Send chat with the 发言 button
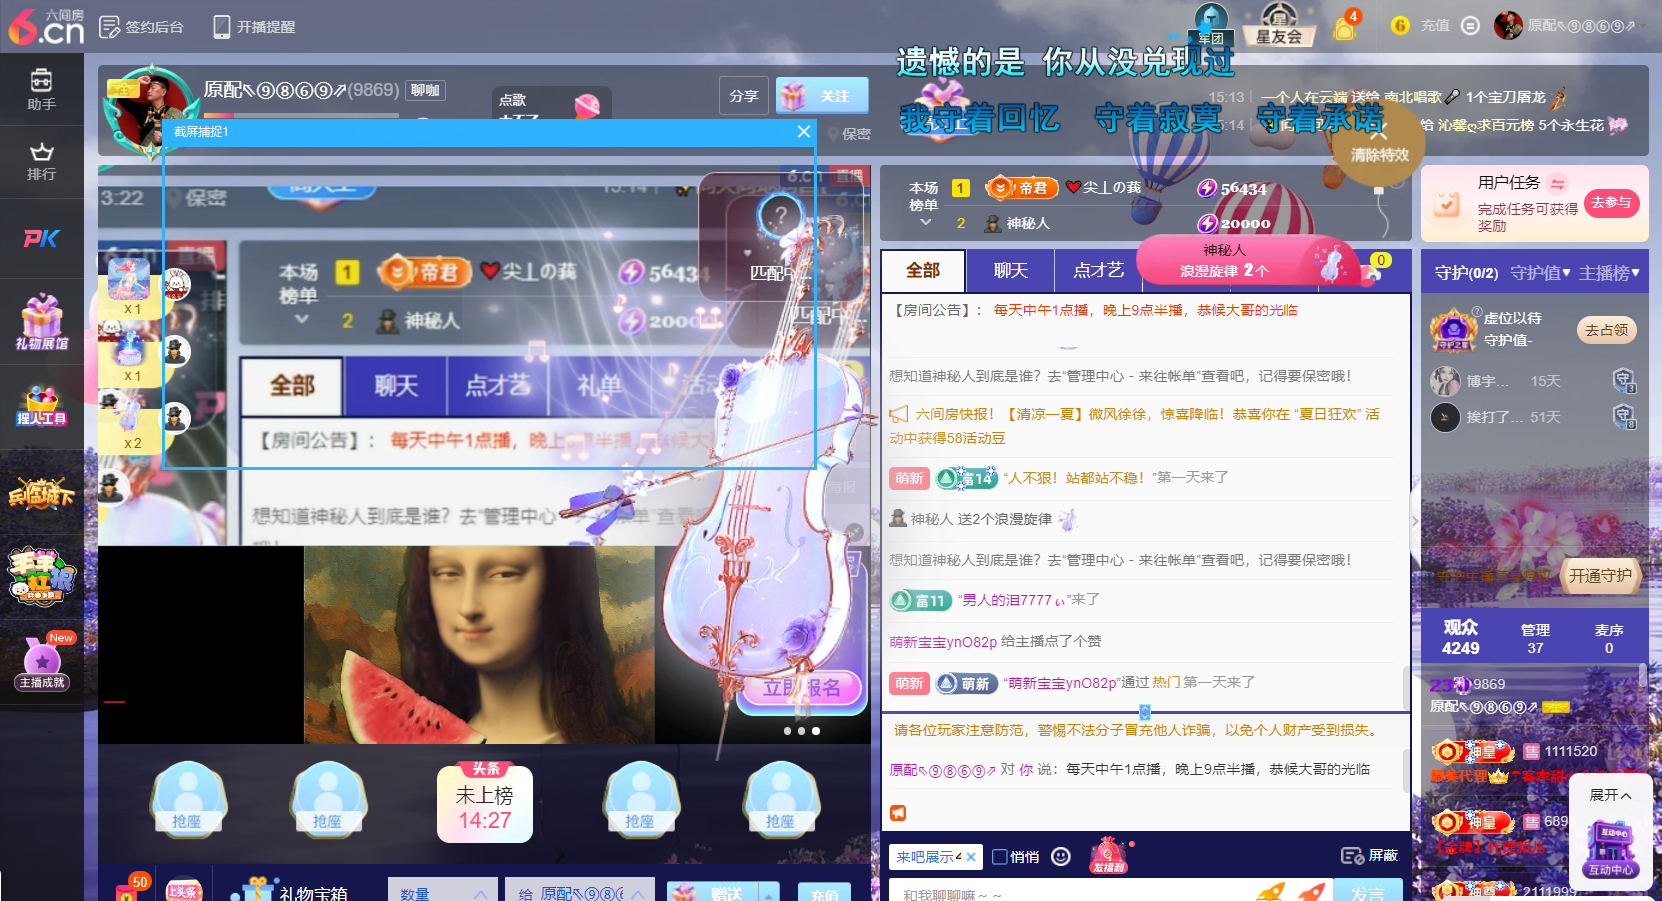This screenshot has height=901, width=1662. pos(1368,890)
